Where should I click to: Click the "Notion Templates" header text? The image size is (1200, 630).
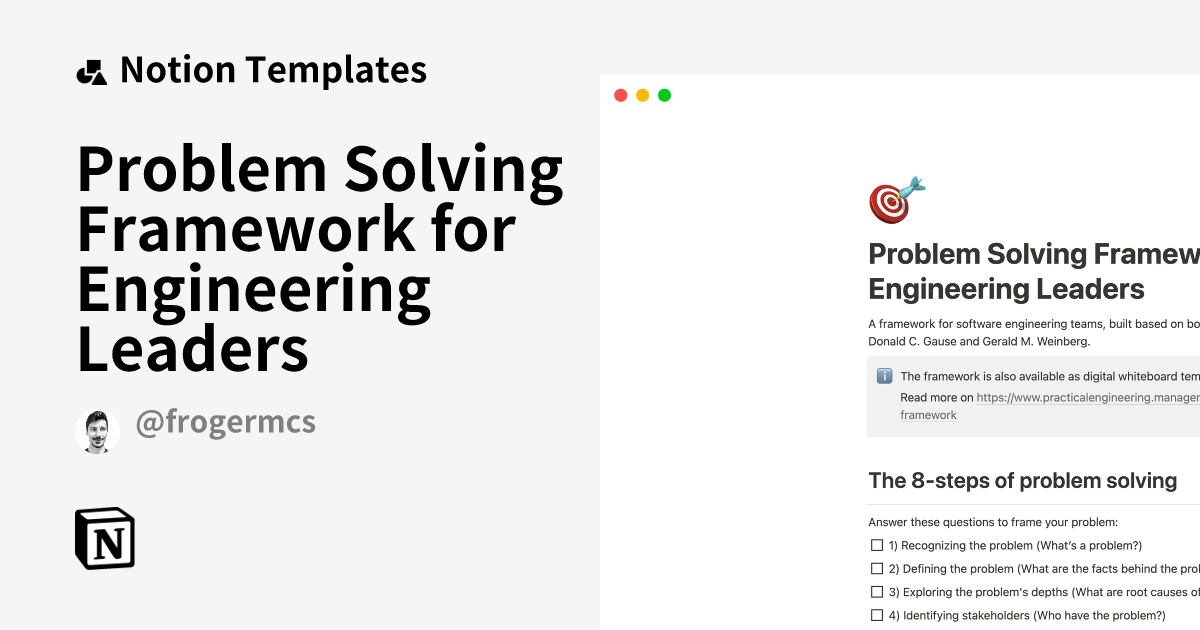[274, 69]
